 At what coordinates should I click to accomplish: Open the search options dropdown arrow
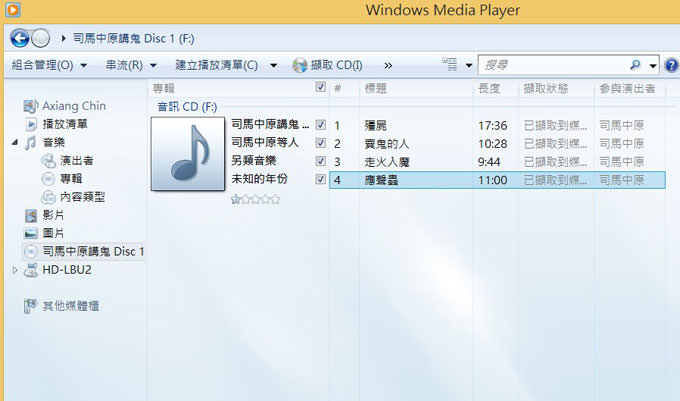pos(653,66)
